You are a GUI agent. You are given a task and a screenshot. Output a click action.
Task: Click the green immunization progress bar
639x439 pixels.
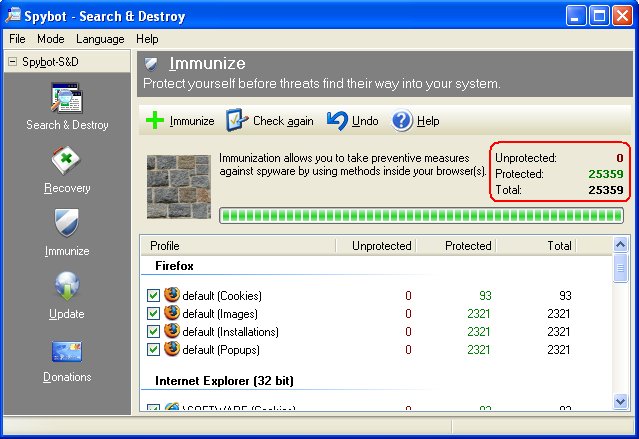(421, 215)
